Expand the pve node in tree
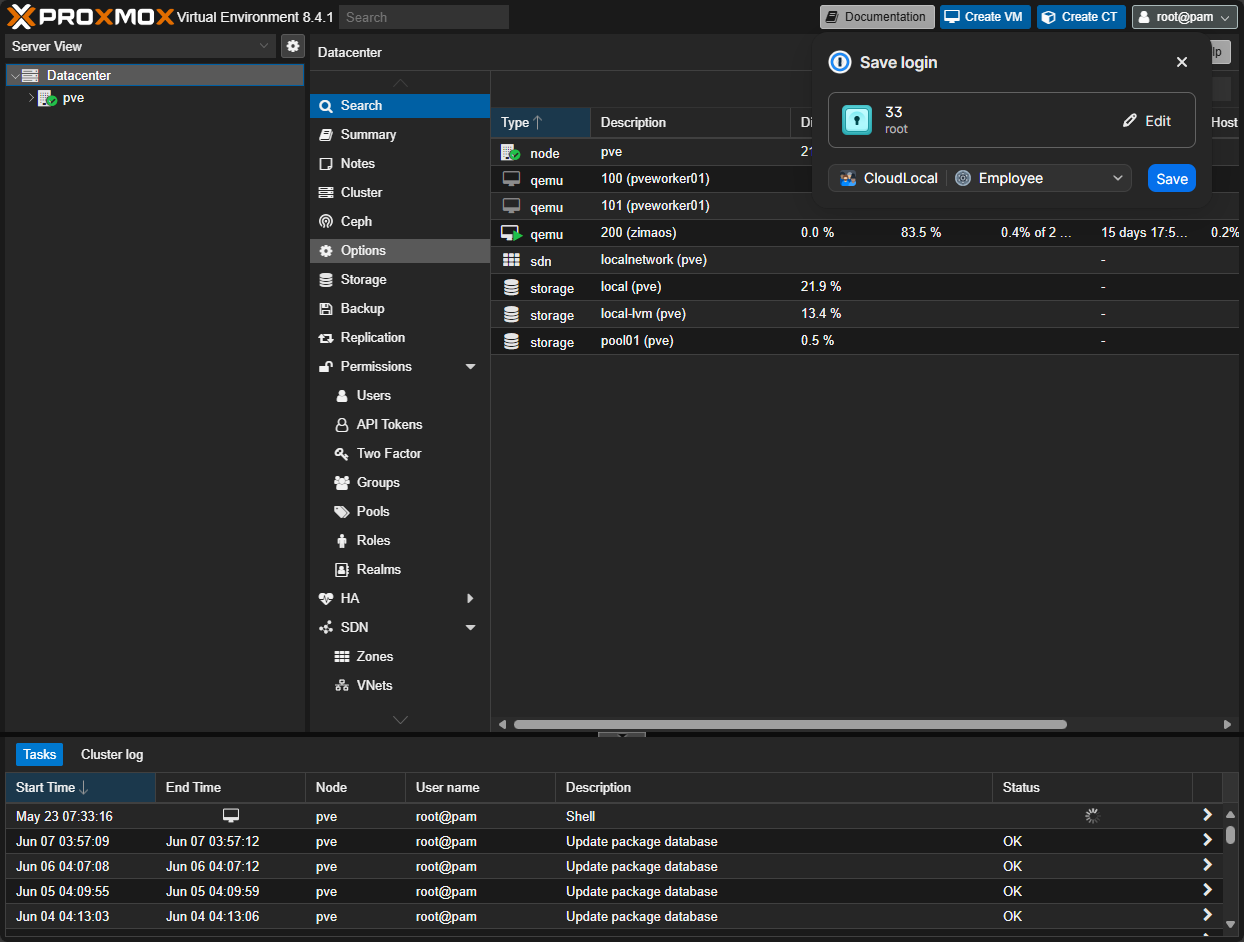 [x=31, y=98]
